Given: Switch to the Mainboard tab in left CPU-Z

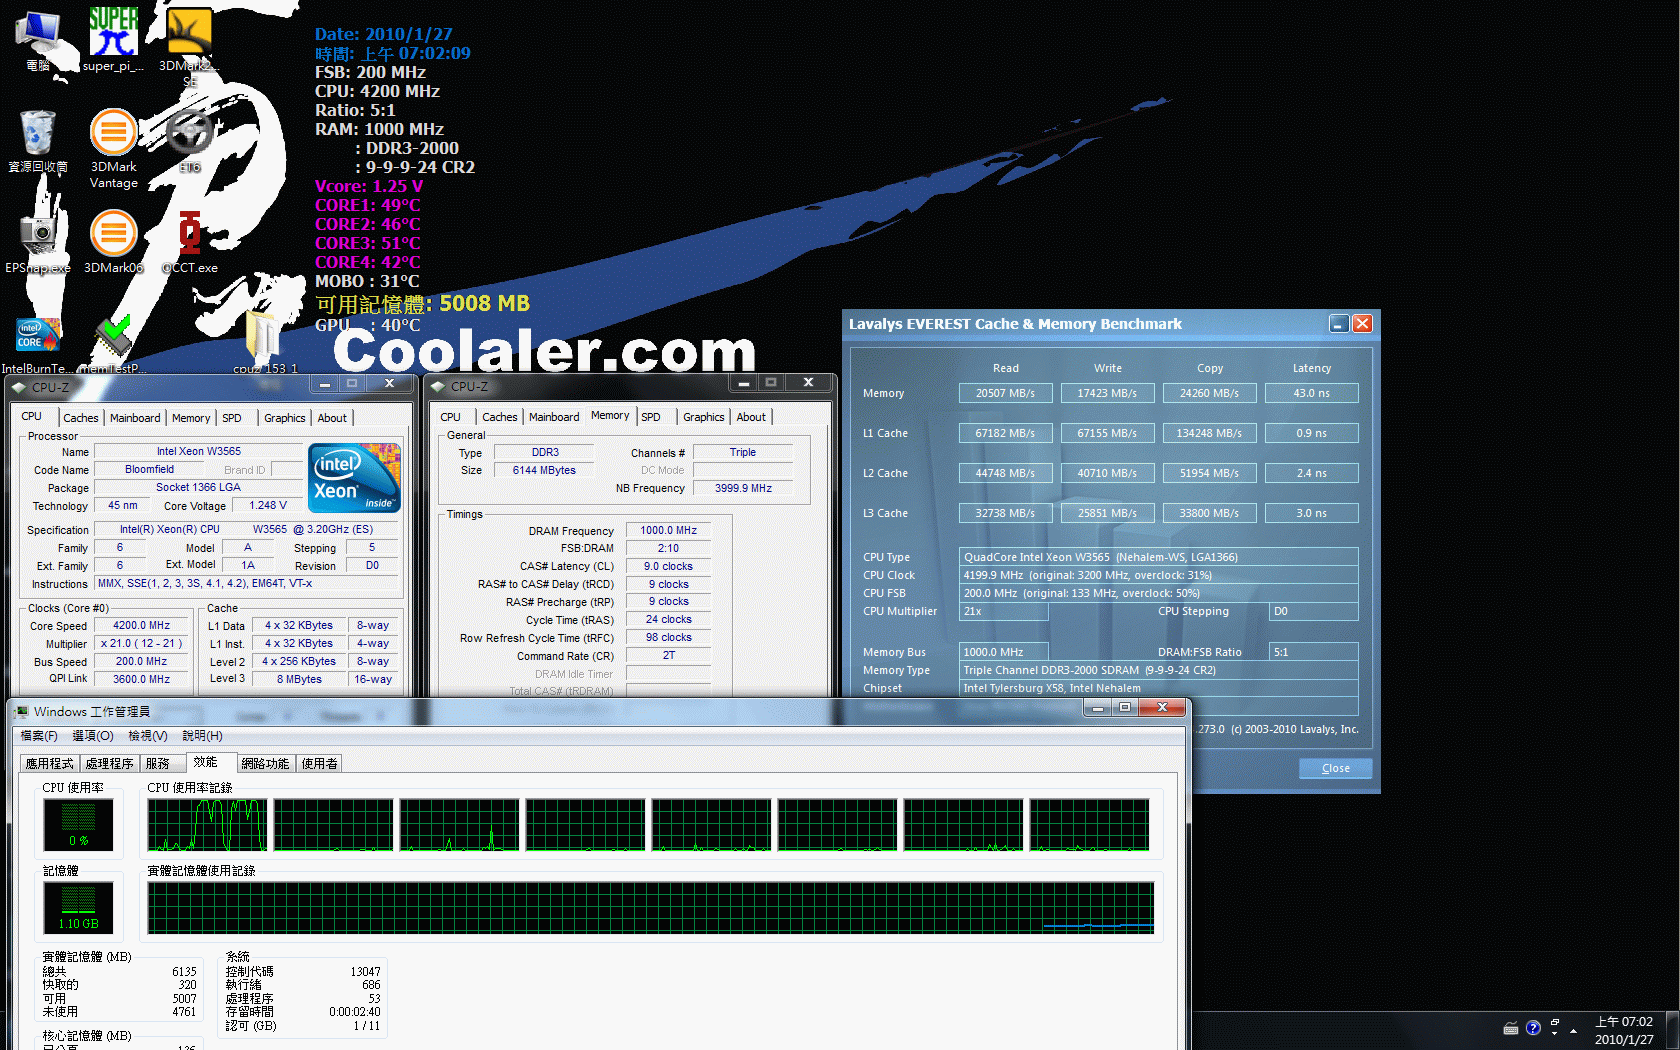Looking at the screenshot, I should pos(135,418).
